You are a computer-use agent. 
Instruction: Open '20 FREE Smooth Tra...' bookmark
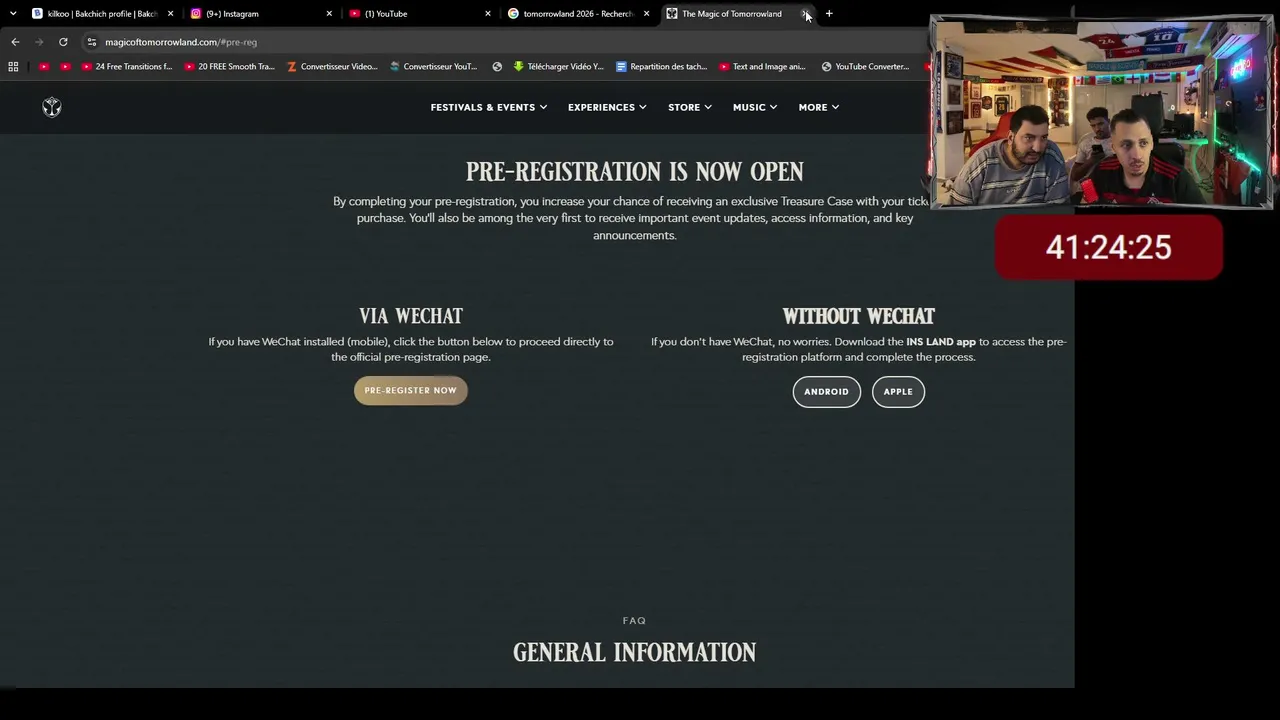click(229, 67)
